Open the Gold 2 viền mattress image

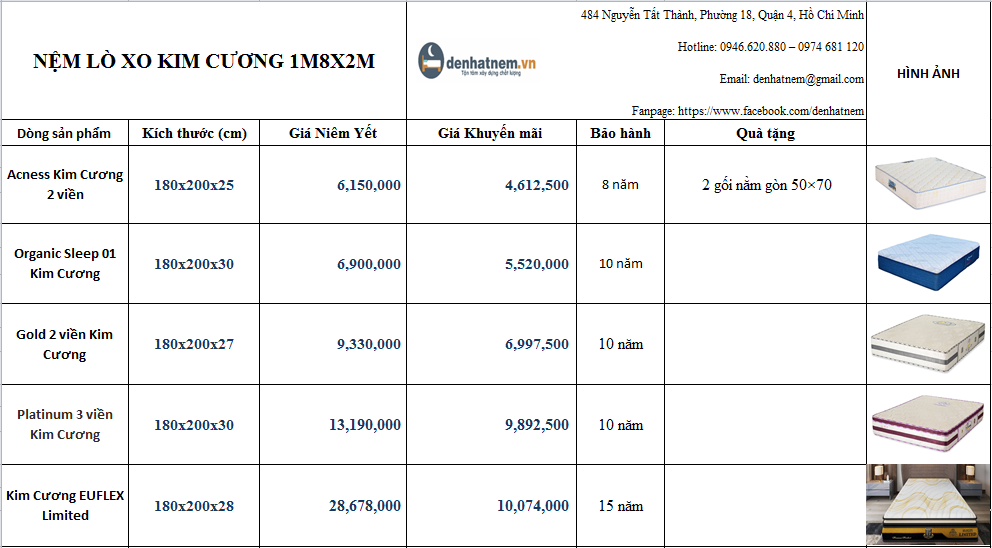click(928, 344)
